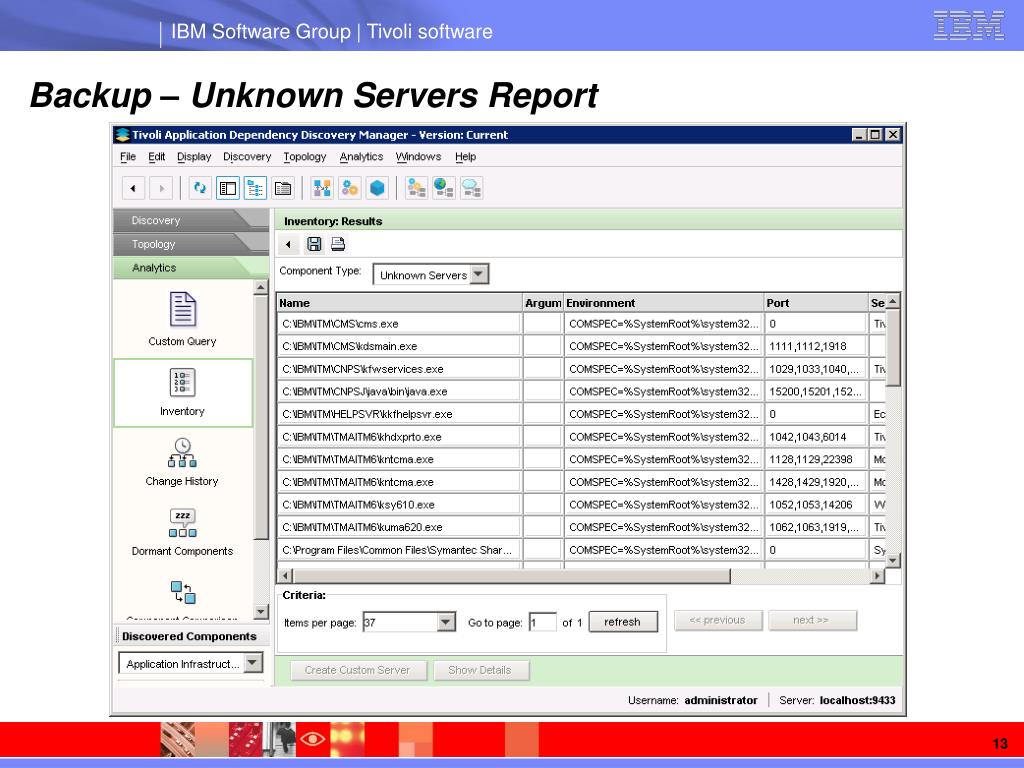Open the Edit menu
Viewport: 1024px width, 768px height.
click(157, 157)
